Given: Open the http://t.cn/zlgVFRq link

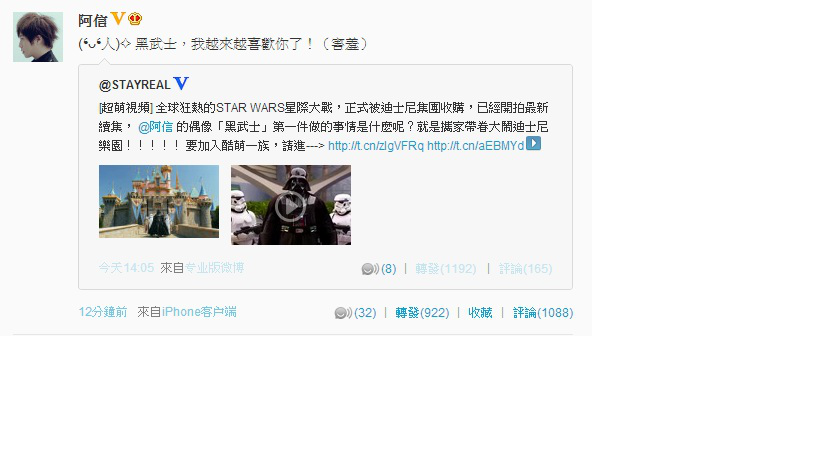Looking at the screenshot, I should pyautogui.click(x=376, y=146).
